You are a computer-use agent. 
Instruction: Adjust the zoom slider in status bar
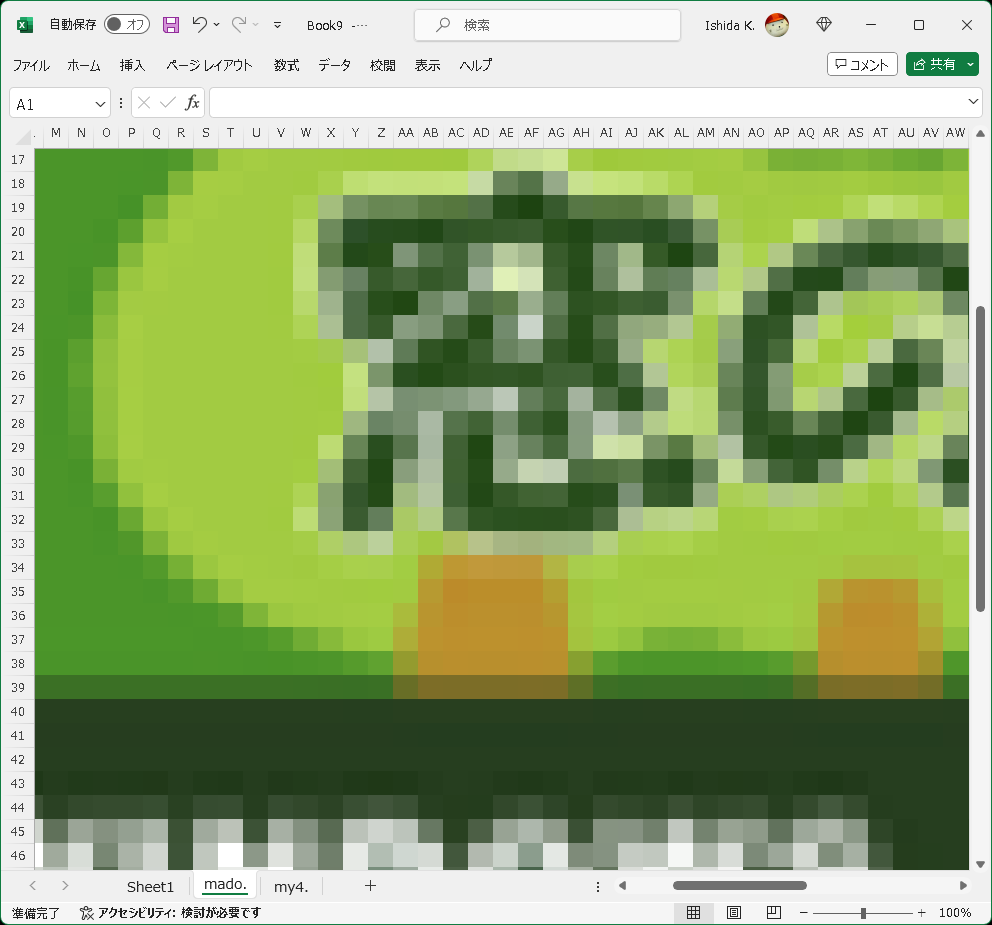point(863,912)
